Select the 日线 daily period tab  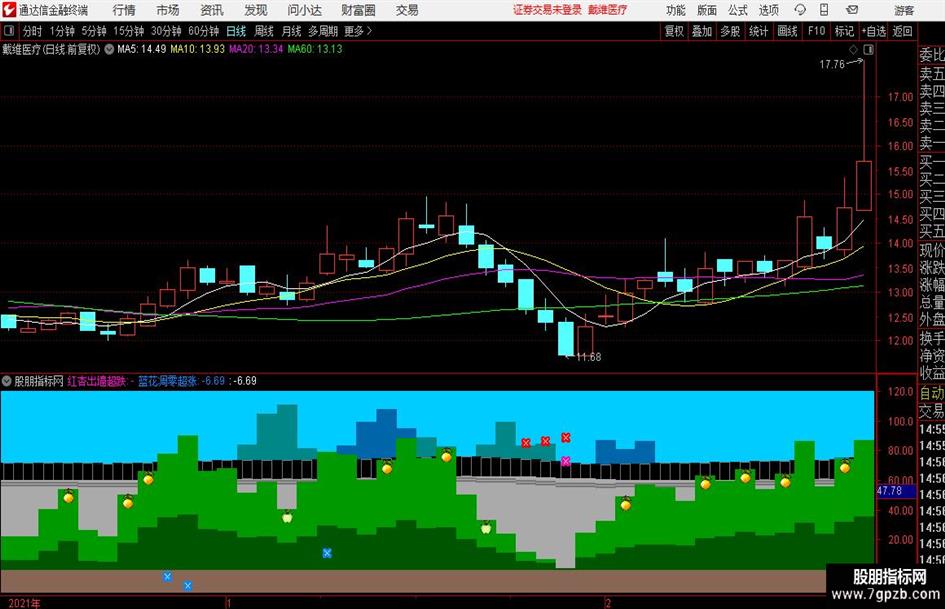[x=236, y=31]
